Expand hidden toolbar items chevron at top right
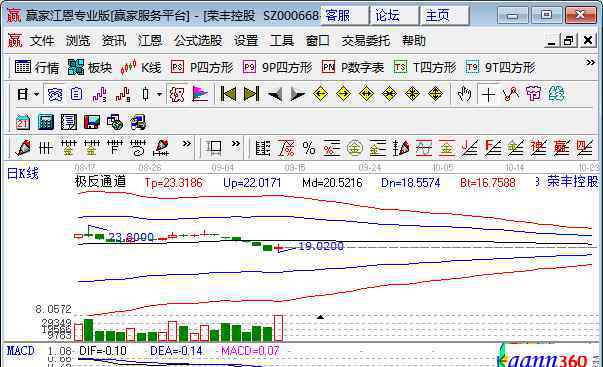 [591, 62]
